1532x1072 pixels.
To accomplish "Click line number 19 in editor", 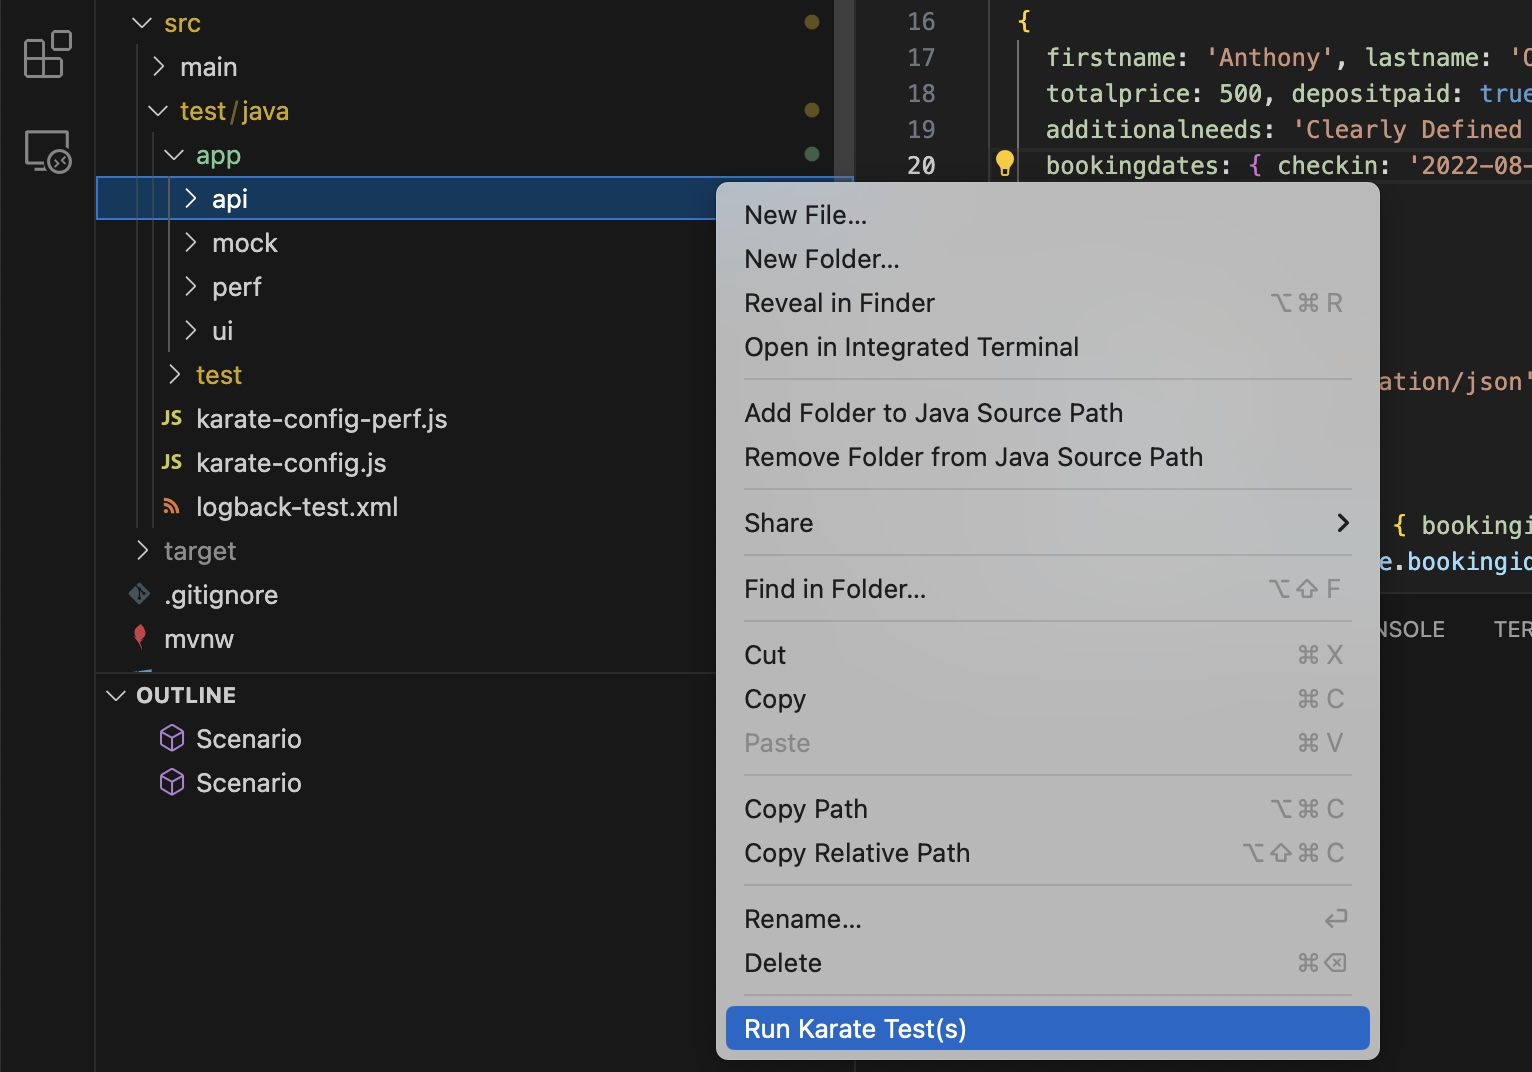I will 921,129.
